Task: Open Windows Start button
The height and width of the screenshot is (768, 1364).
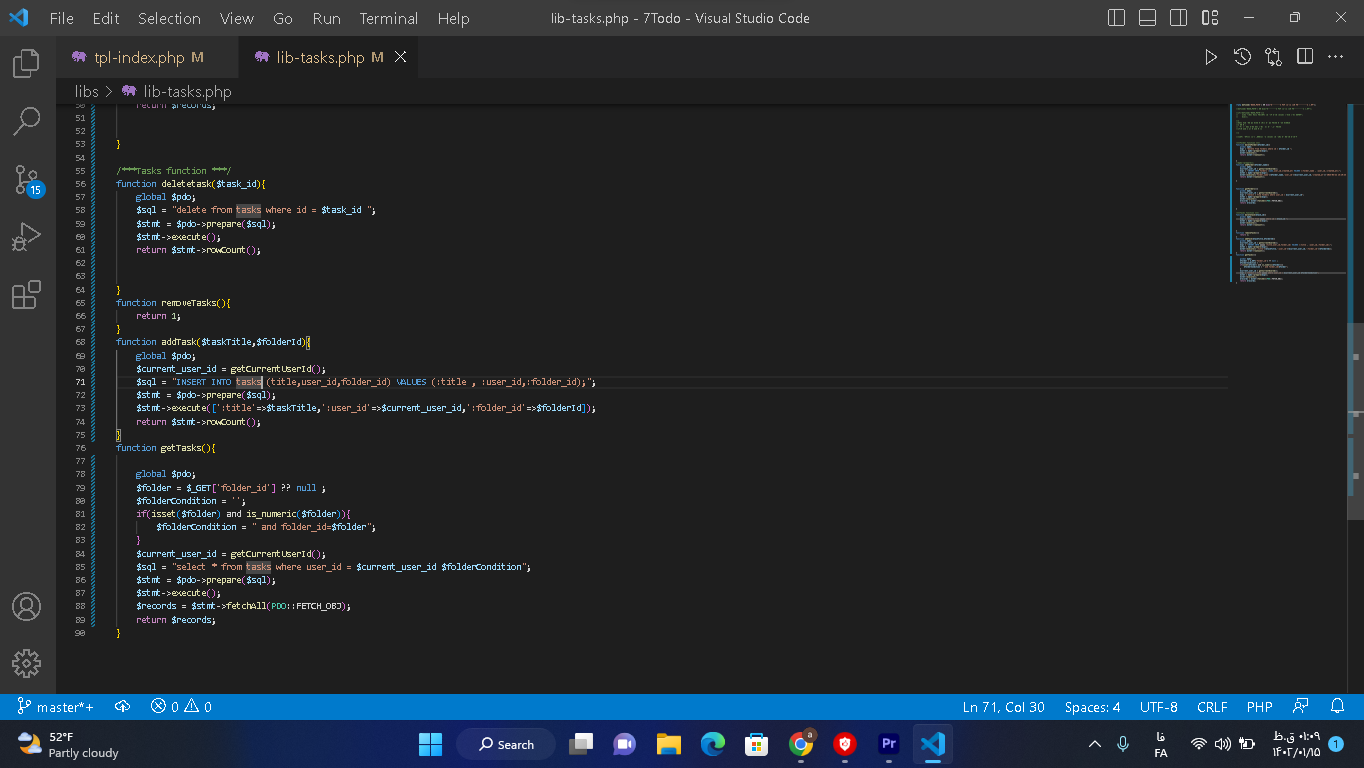Action: (430, 744)
